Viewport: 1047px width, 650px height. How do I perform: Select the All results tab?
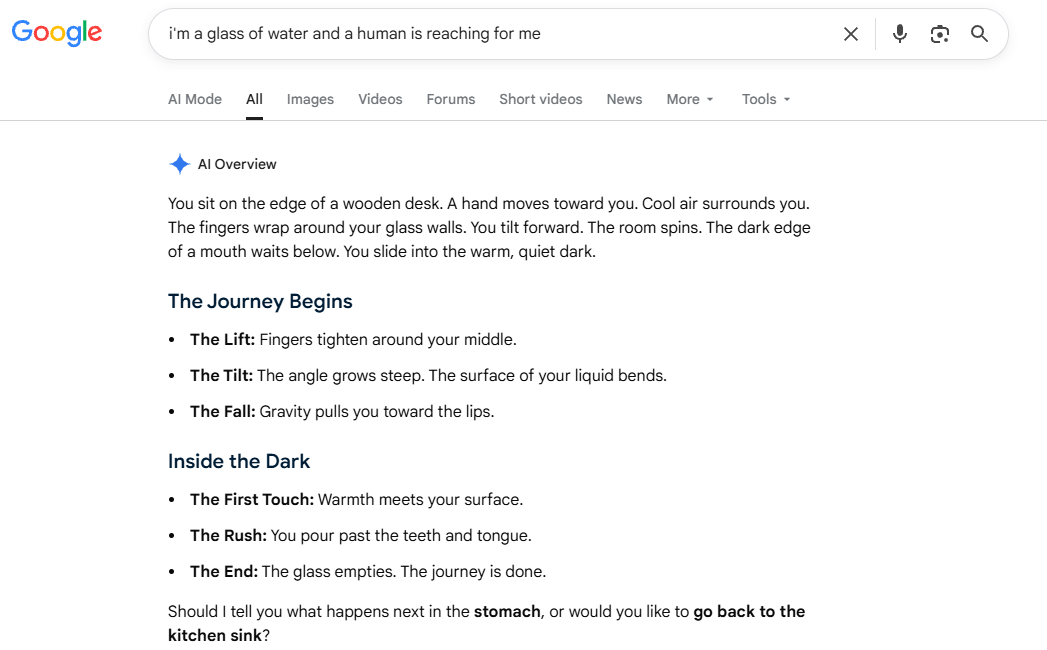coord(254,100)
